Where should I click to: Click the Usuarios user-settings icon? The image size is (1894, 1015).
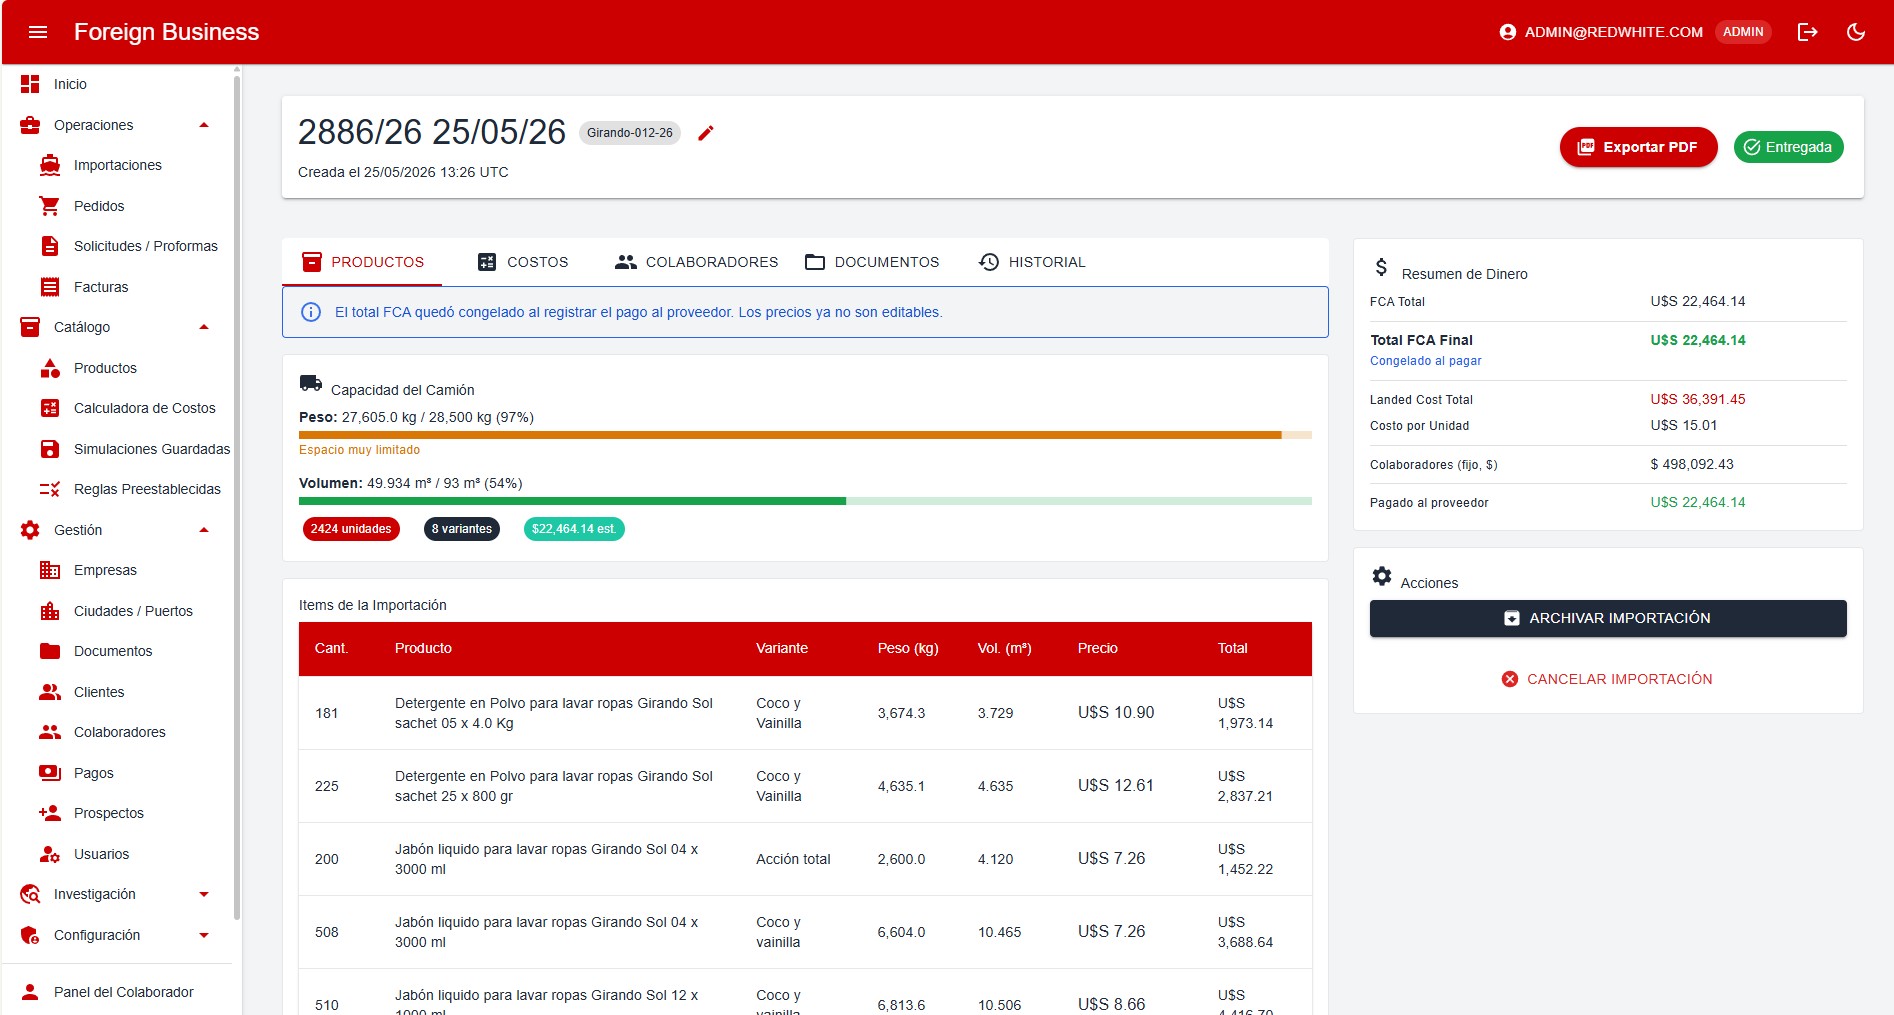50,854
